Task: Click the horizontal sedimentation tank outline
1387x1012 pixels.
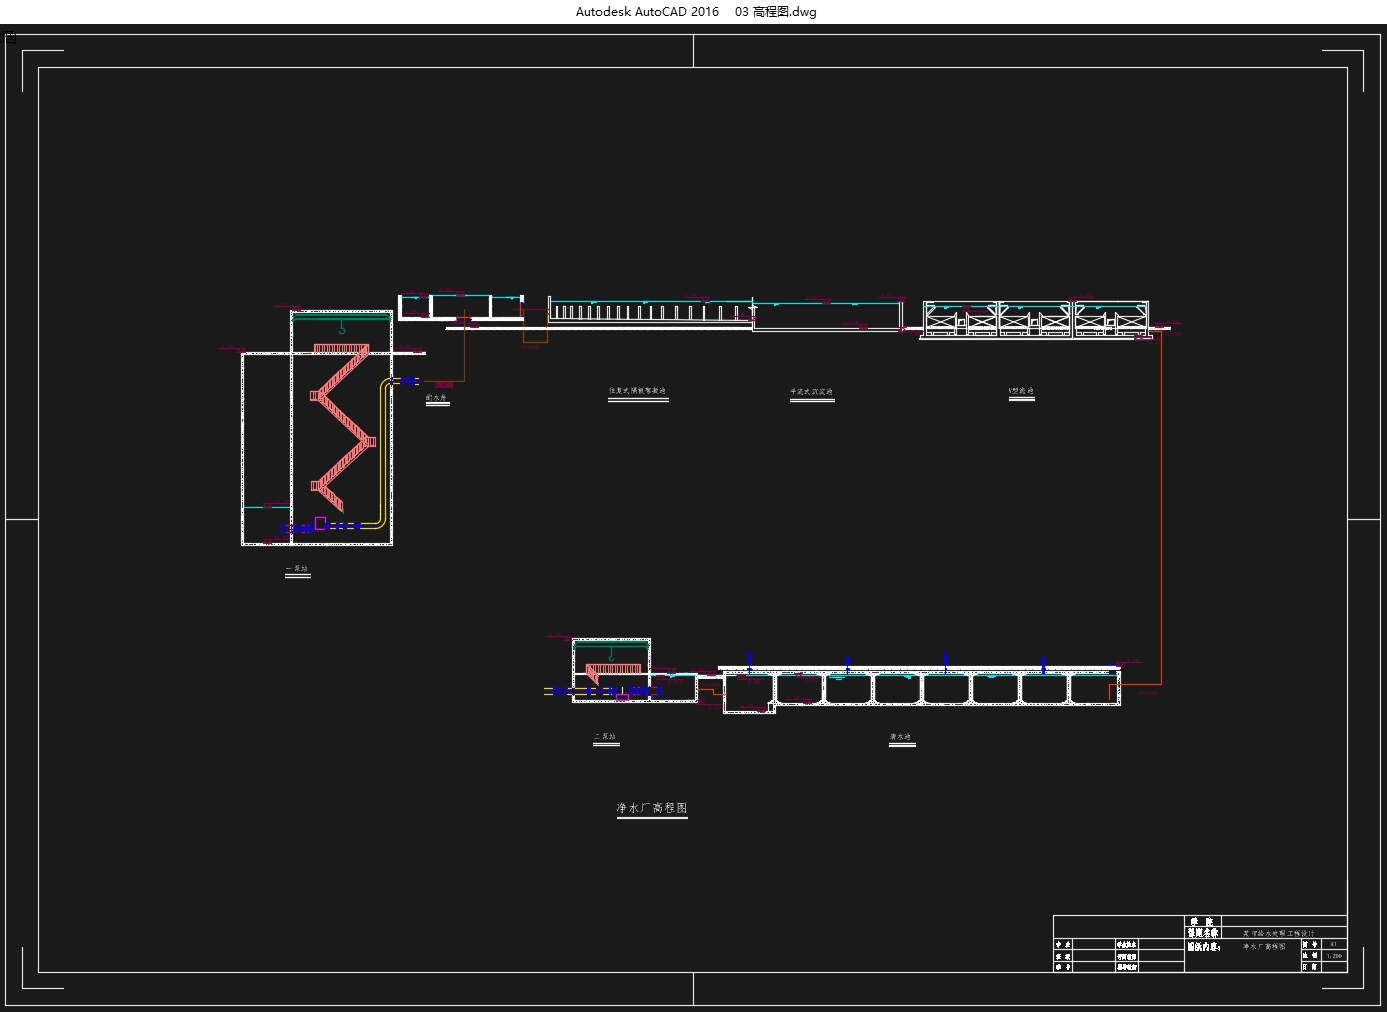Action: pyautogui.click(x=826, y=315)
